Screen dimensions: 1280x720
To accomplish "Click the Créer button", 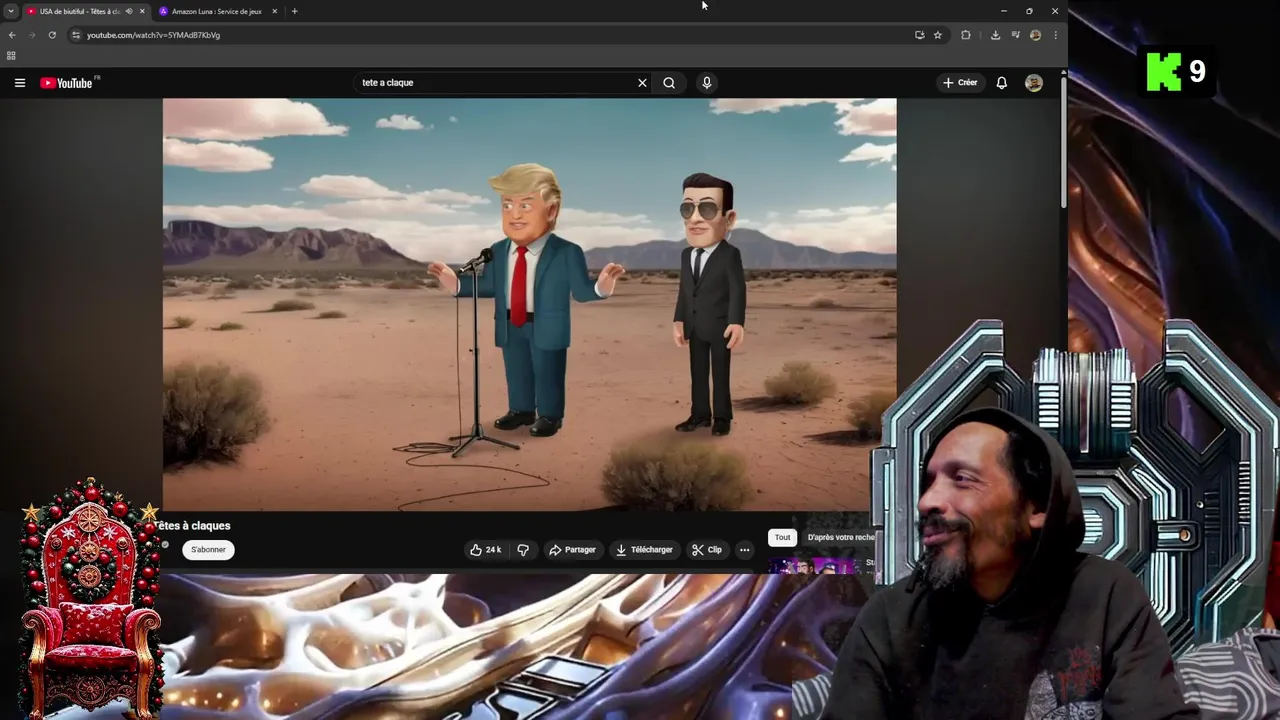I will (960, 83).
